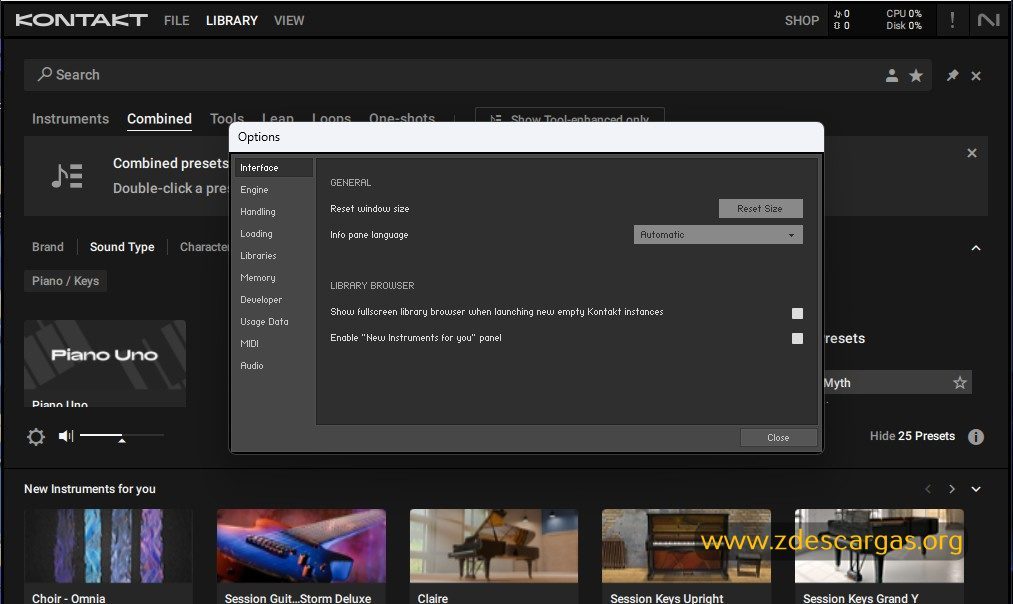The height and width of the screenshot is (604, 1013).
Task: Collapse New Instruments for you section
Action: (976, 490)
